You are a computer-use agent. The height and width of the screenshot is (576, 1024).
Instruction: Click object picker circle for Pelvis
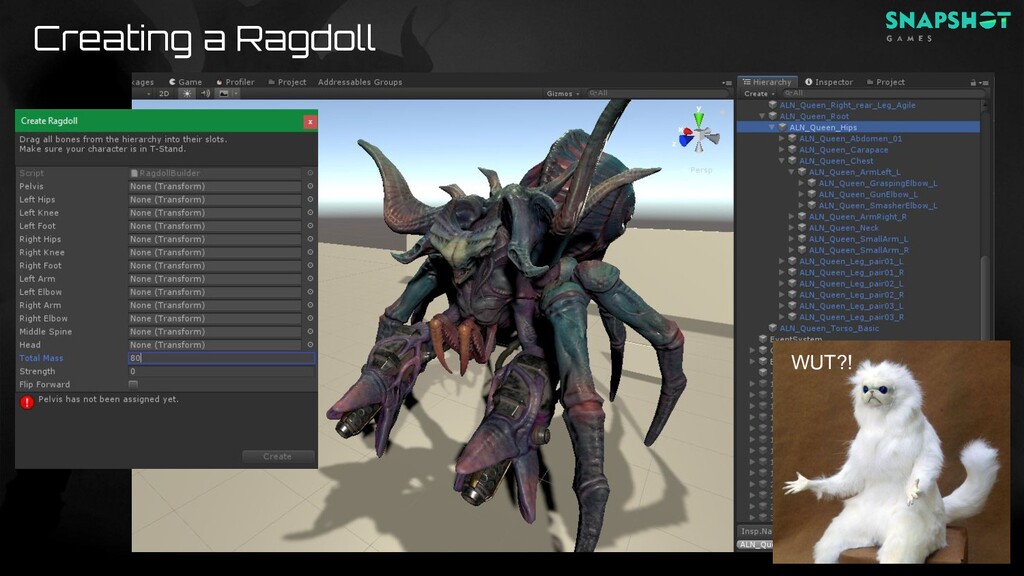(310, 186)
